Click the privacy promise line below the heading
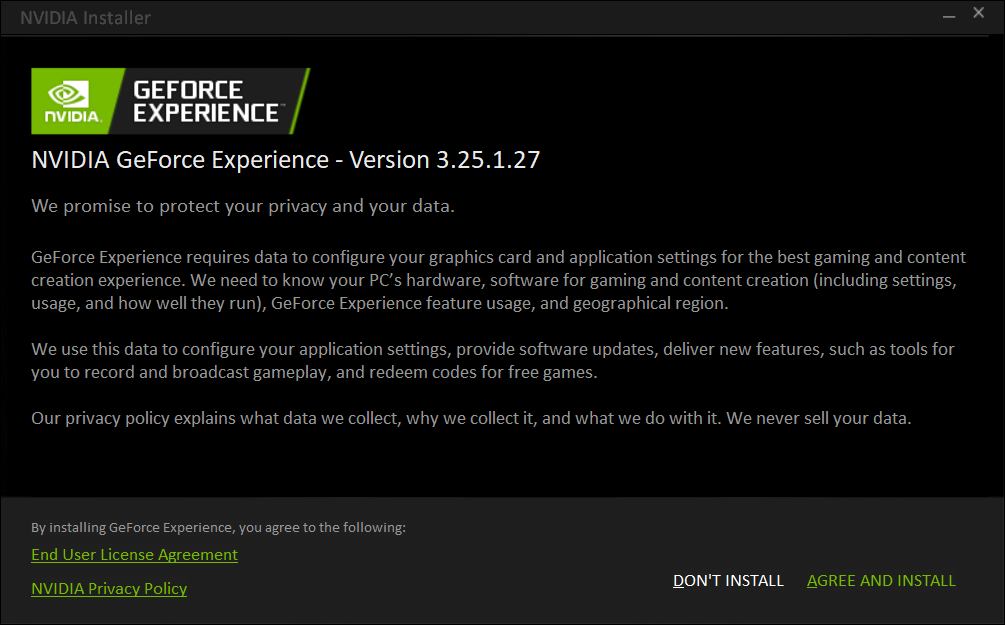This screenshot has height=625, width=1005. point(243,206)
